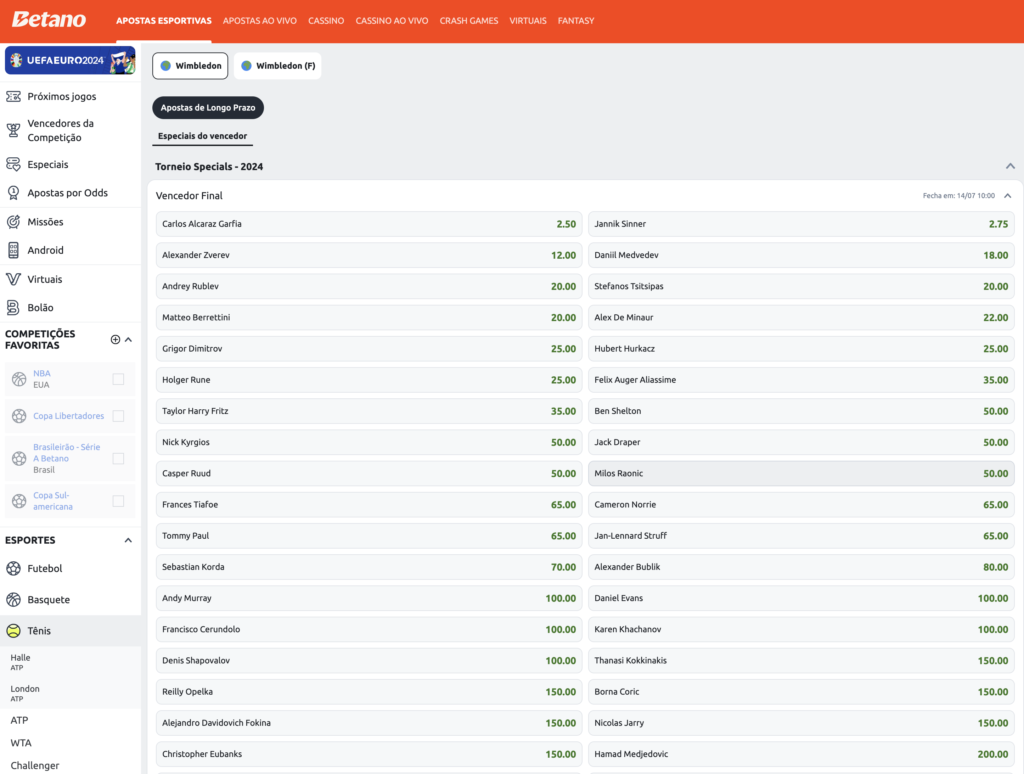The width and height of the screenshot is (1024, 774).
Task: Tick the Copa Sul-americana favorite checkbox
Action: (x=118, y=501)
